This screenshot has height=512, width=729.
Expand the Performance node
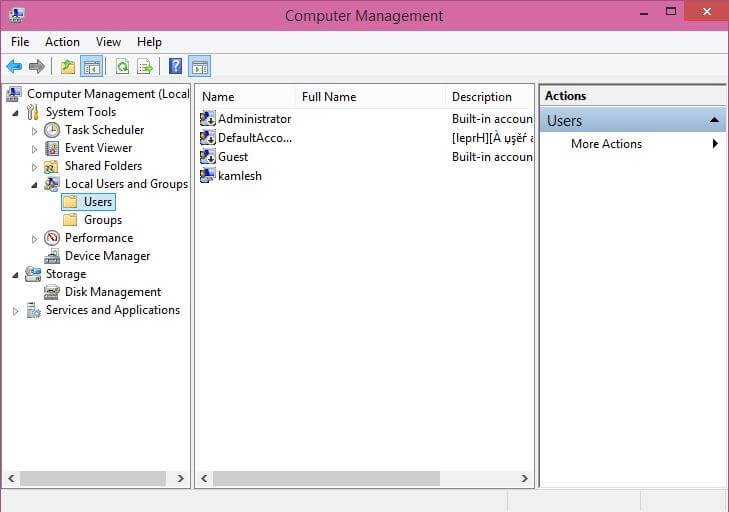pos(34,239)
